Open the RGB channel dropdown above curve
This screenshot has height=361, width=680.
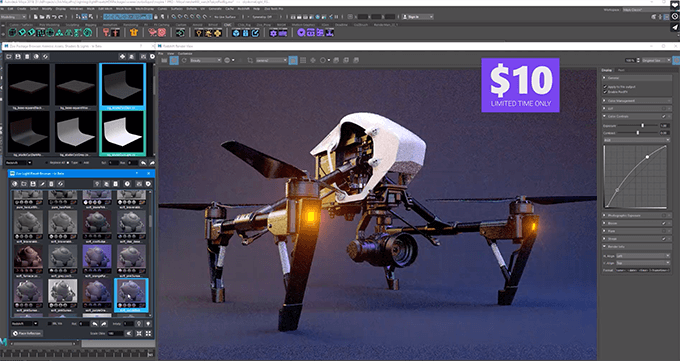pyautogui.click(x=637, y=140)
